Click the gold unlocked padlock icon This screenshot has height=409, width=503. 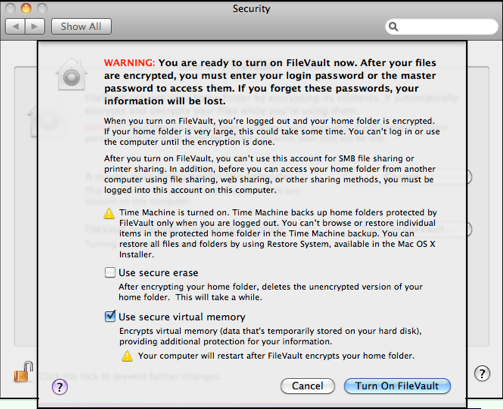[x=23, y=372]
